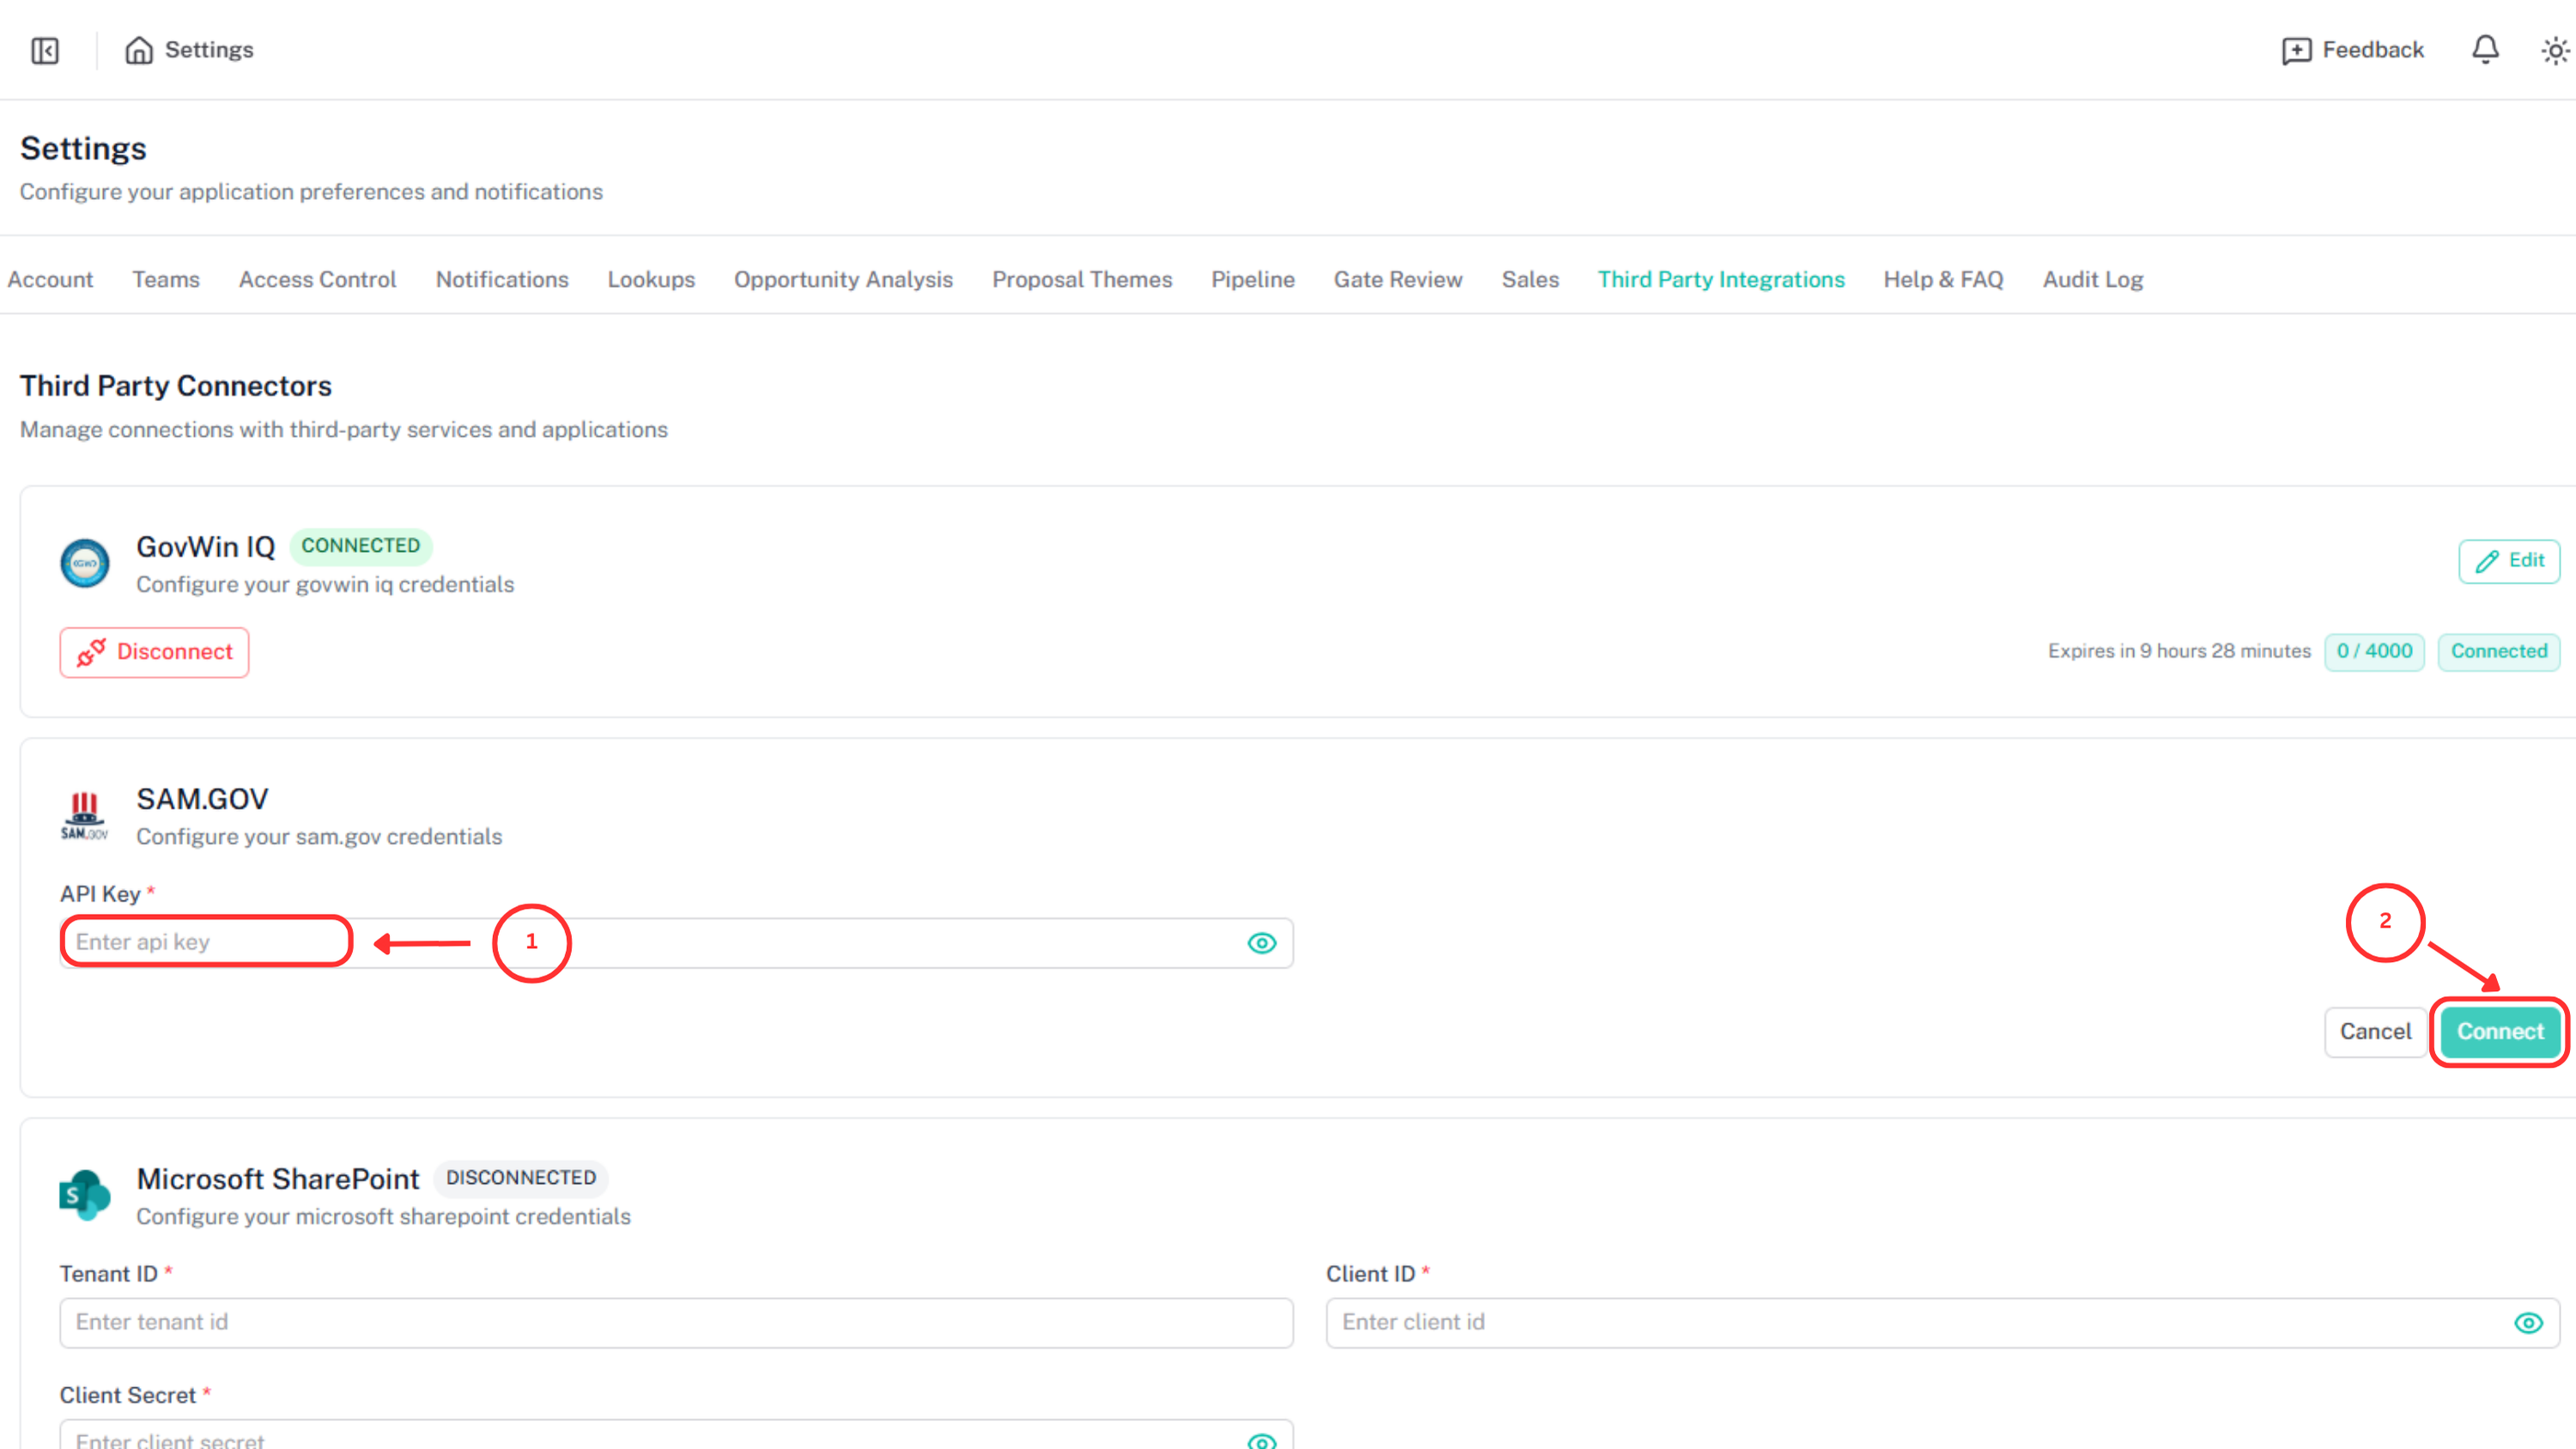
Task: Toggle the light theme sun icon
Action: pyautogui.click(x=2555, y=50)
